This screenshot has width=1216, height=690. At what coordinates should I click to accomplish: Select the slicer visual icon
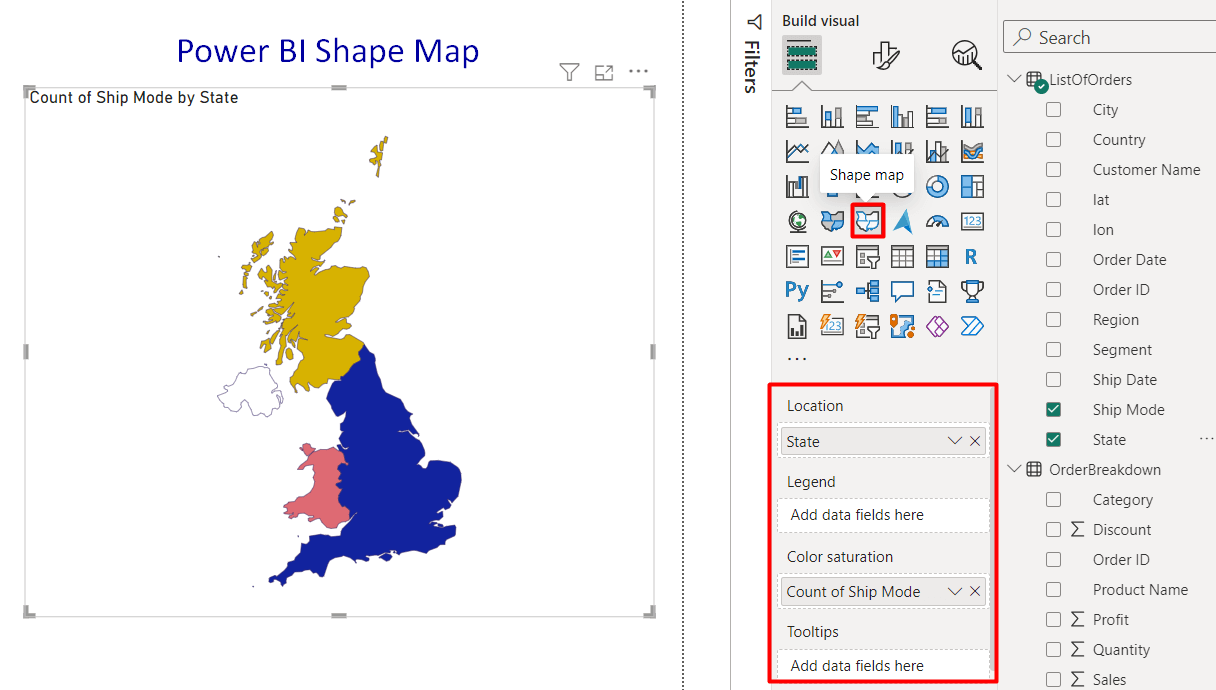[x=867, y=256]
